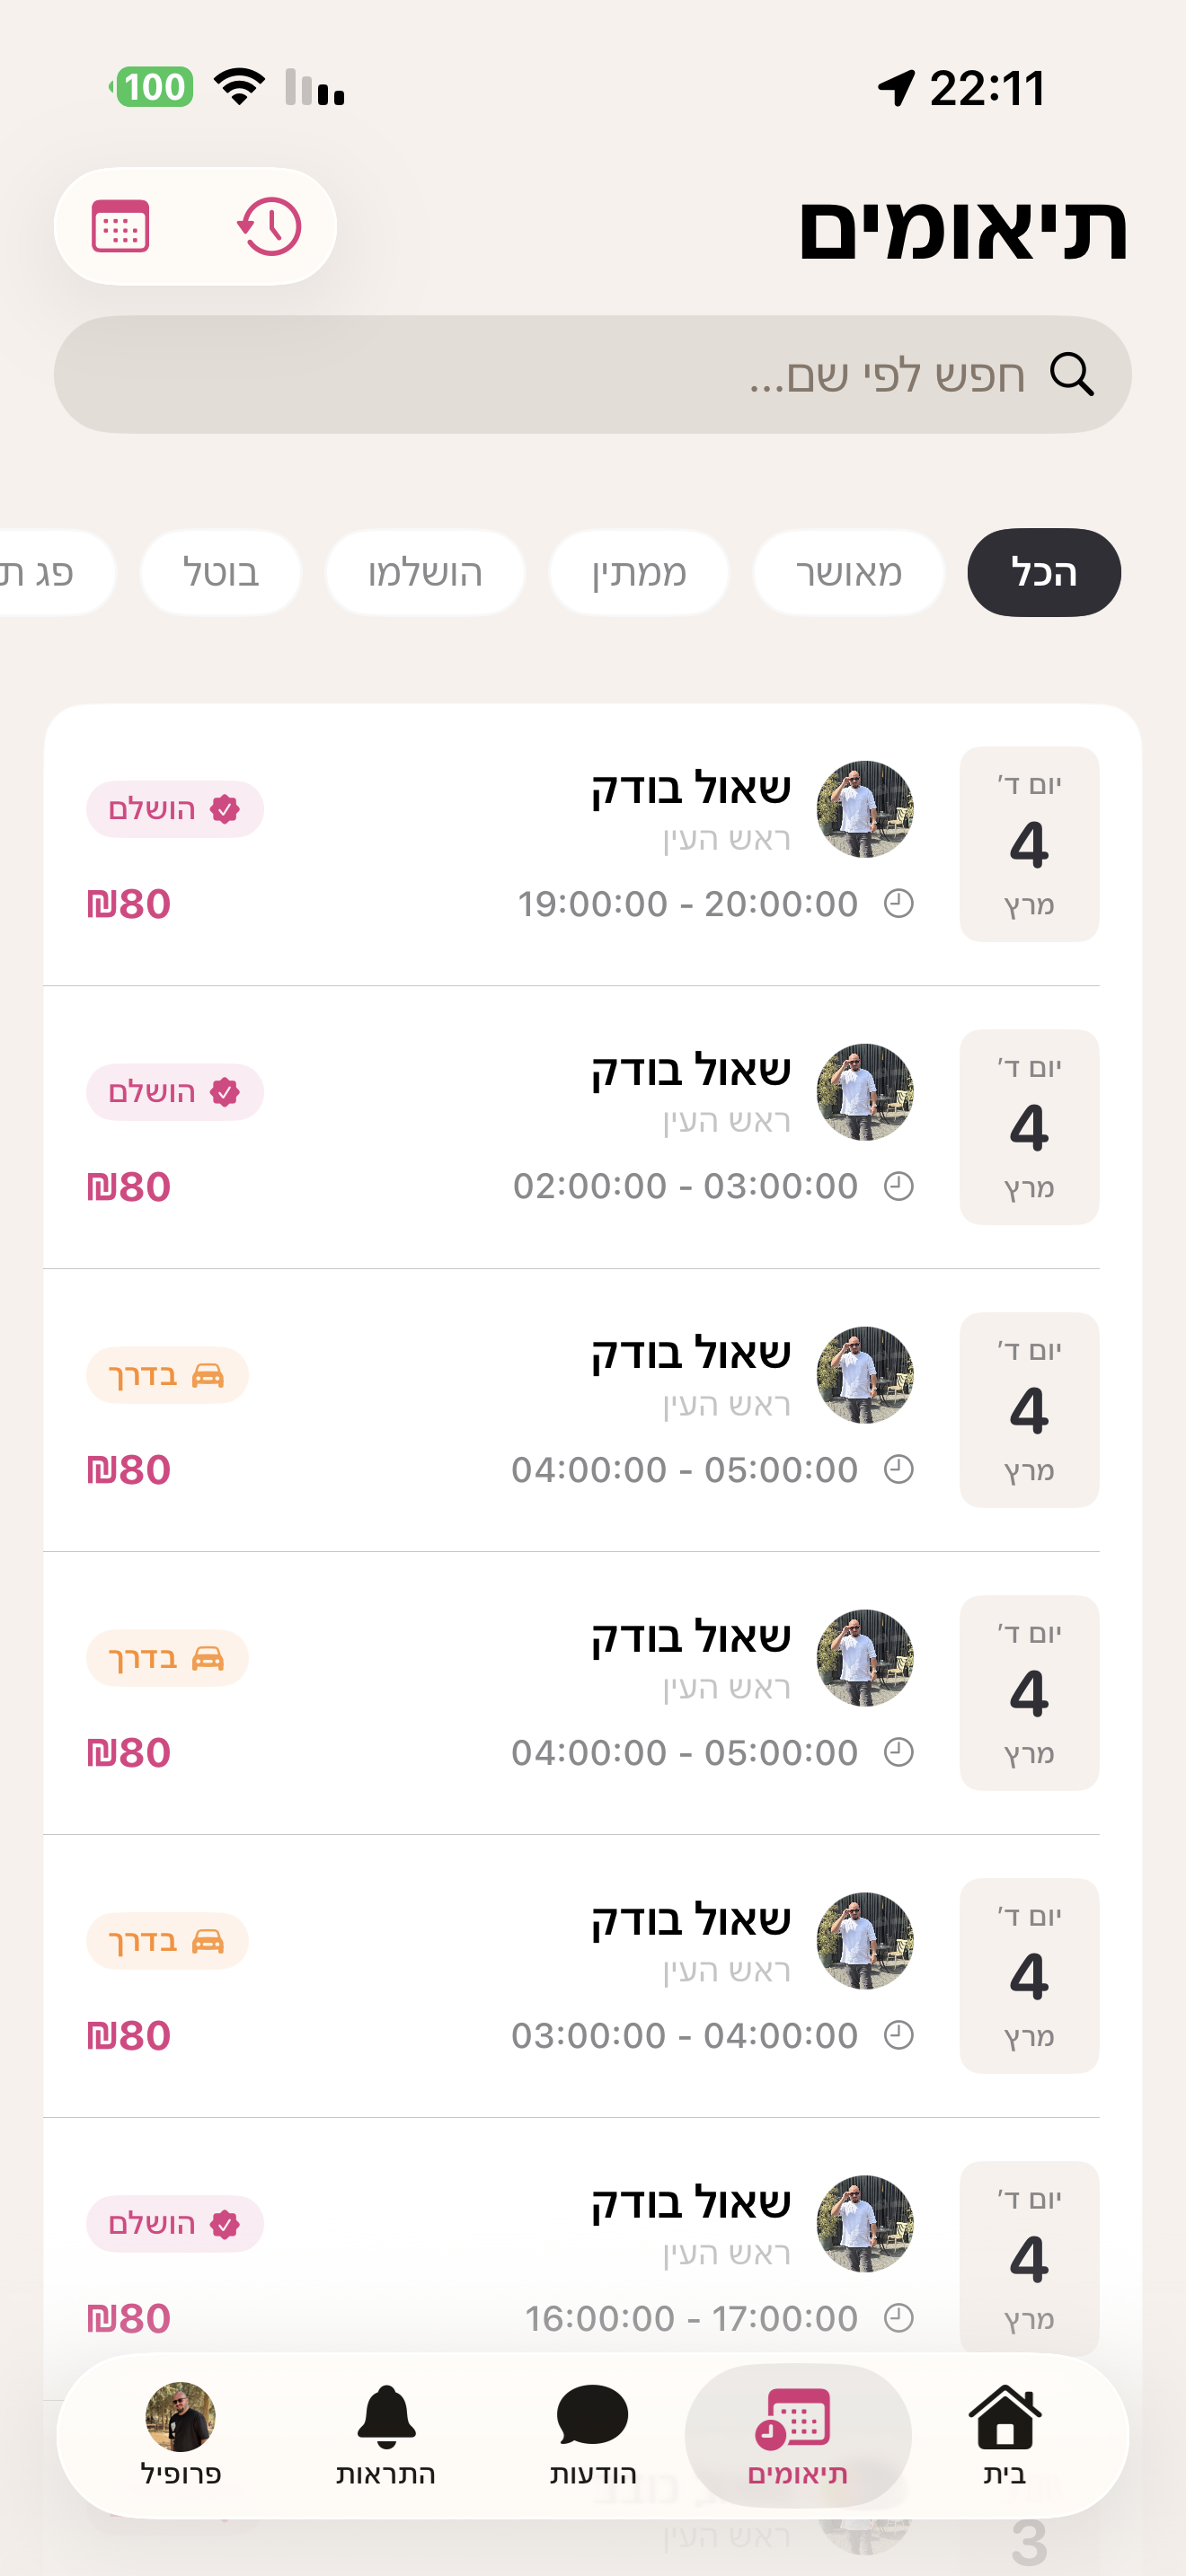Tap 'בדרך' status on 03:00–04:00 appointment

(x=167, y=1941)
